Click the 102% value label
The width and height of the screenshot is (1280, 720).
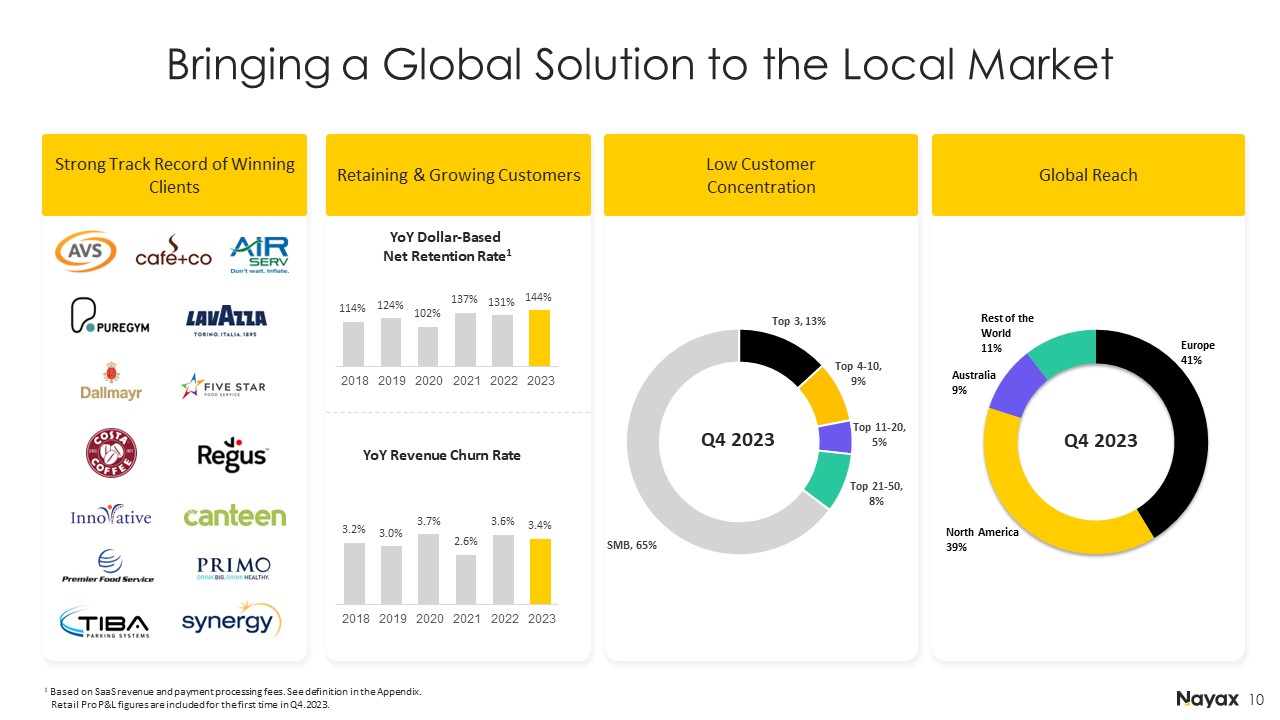429,313
